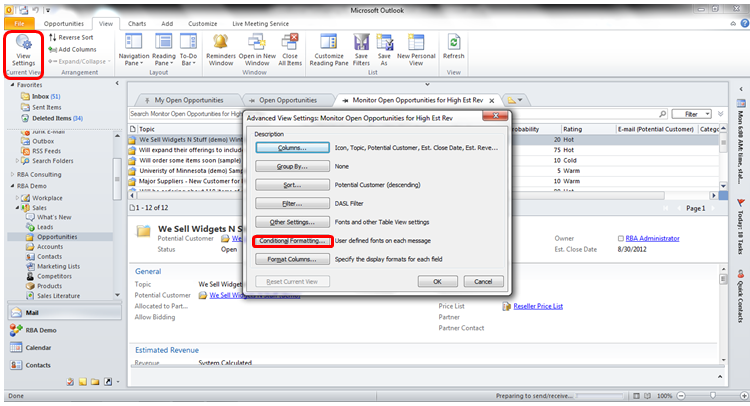Open the File tab
The width and height of the screenshot is (750, 406).
(19, 23)
